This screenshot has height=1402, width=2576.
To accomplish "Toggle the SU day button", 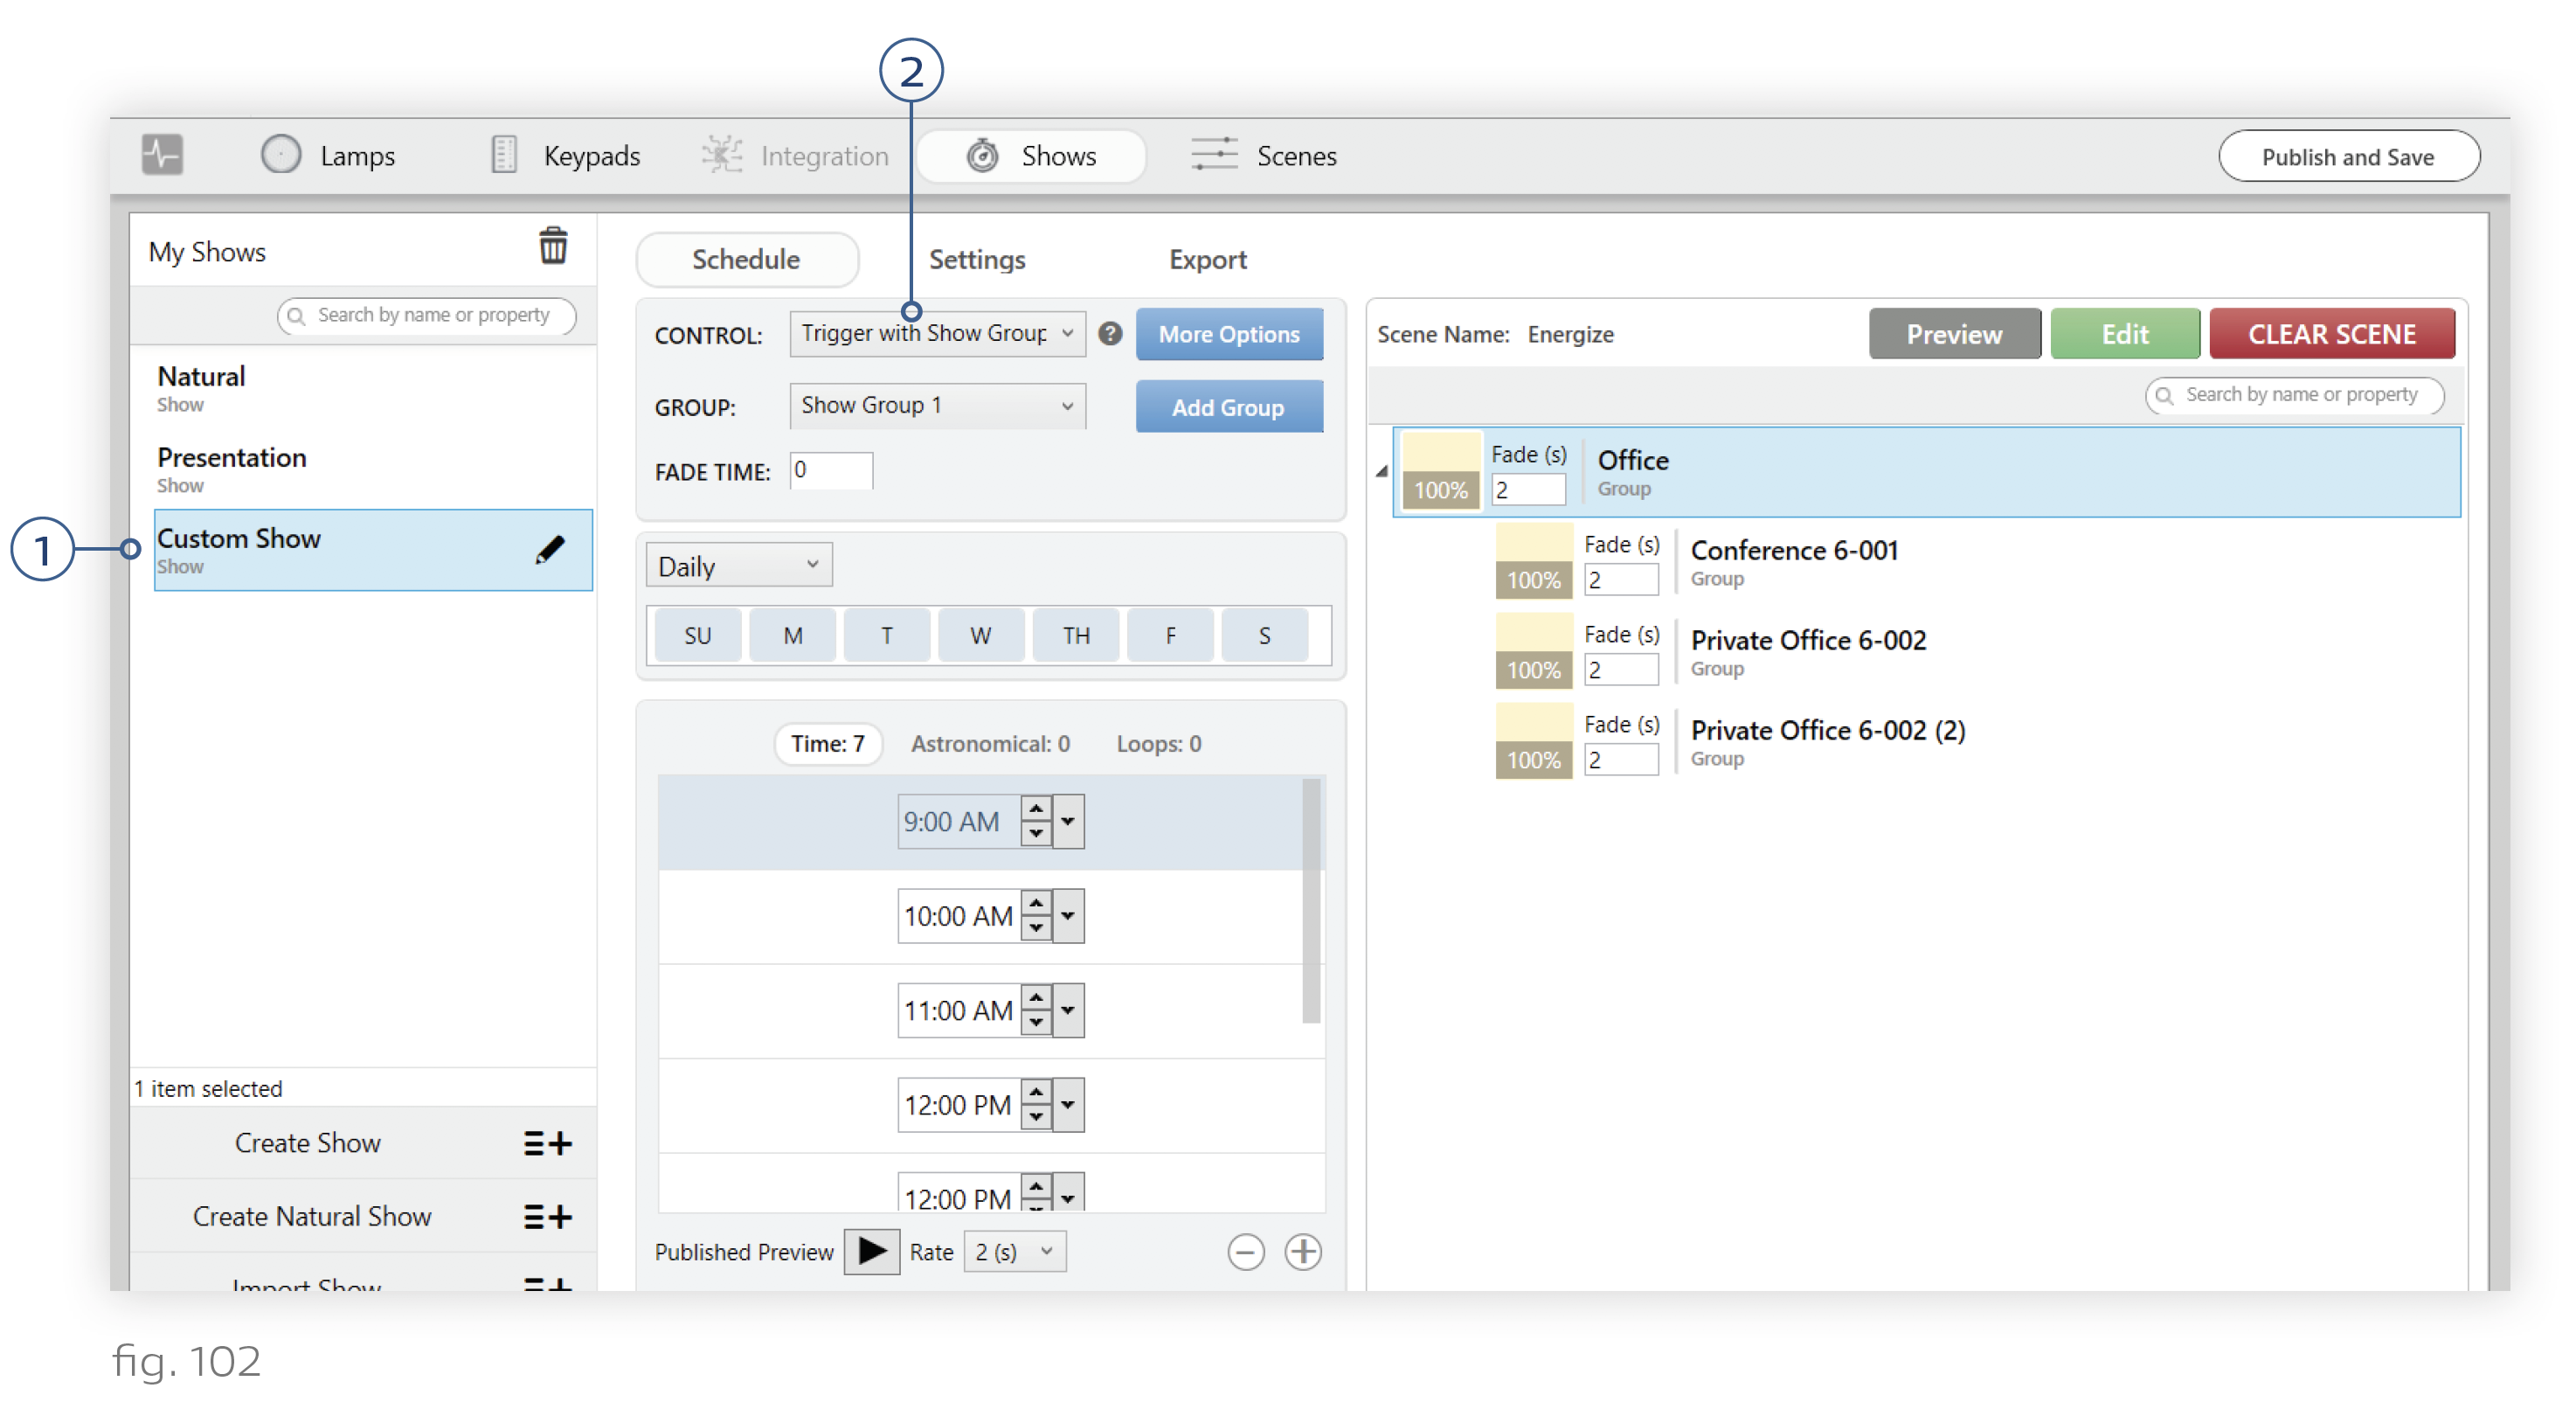I will (x=697, y=635).
